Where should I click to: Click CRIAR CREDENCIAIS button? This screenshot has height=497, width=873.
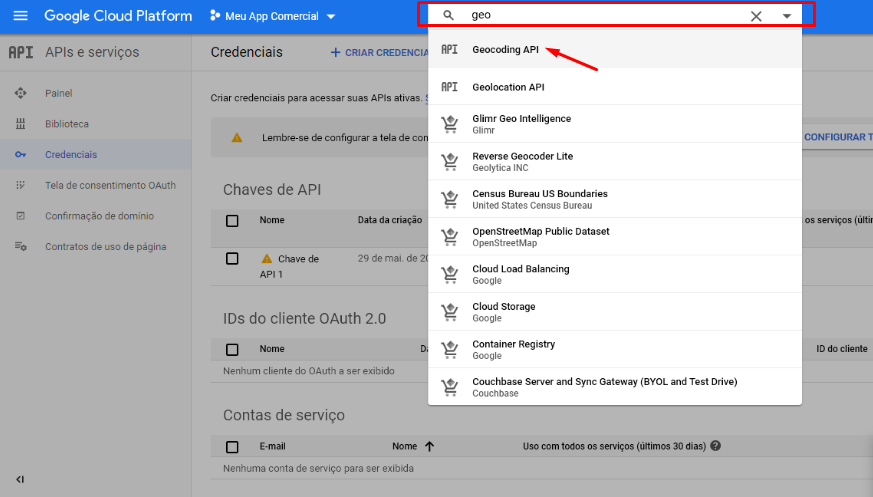[380, 52]
